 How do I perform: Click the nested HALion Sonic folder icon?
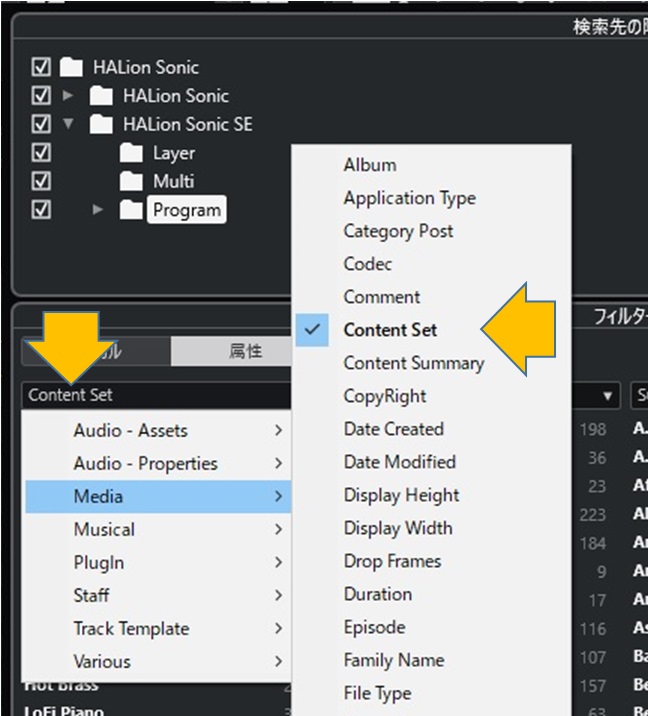pyautogui.click(x=101, y=95)
